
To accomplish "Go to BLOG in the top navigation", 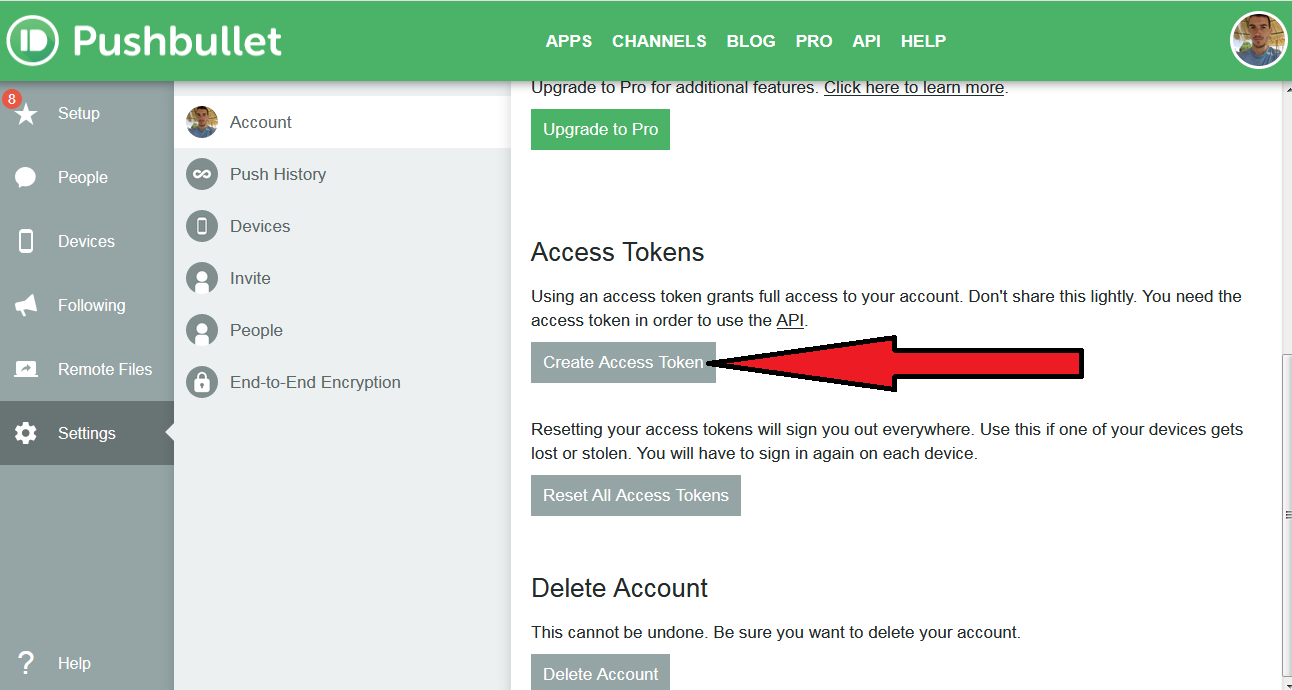I will pyautogui.click(x=751, y=41).
